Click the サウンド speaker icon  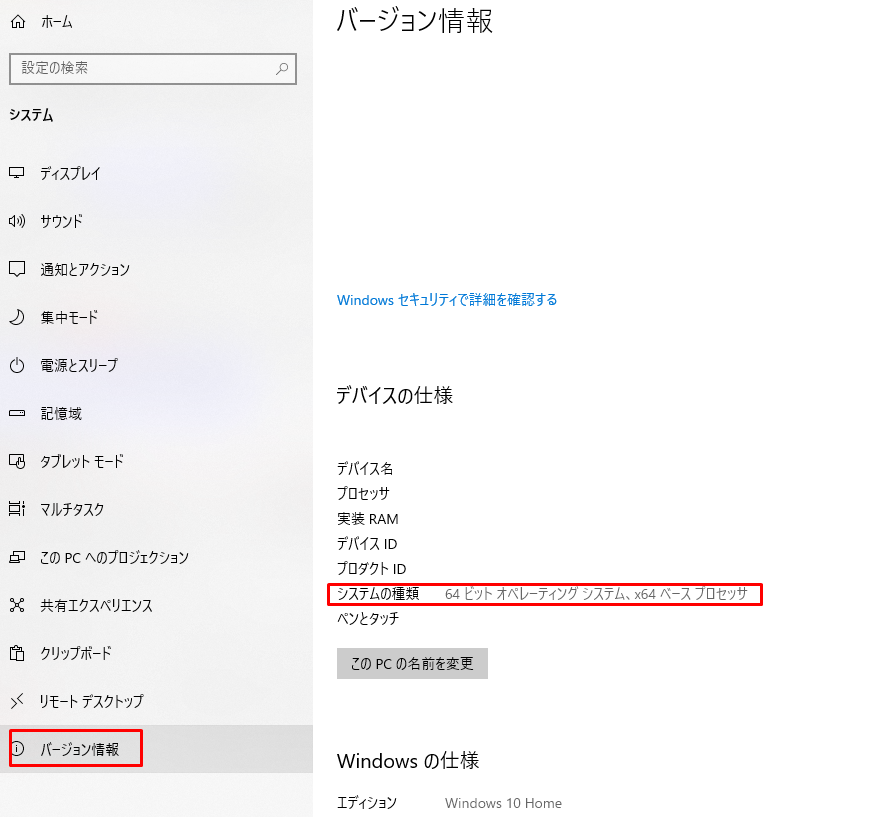coord(17,221)
